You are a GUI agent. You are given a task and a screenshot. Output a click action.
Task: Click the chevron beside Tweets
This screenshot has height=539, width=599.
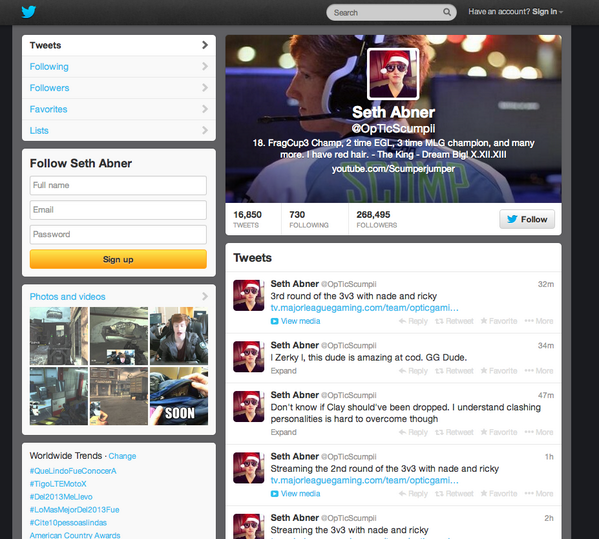(205, 45)
